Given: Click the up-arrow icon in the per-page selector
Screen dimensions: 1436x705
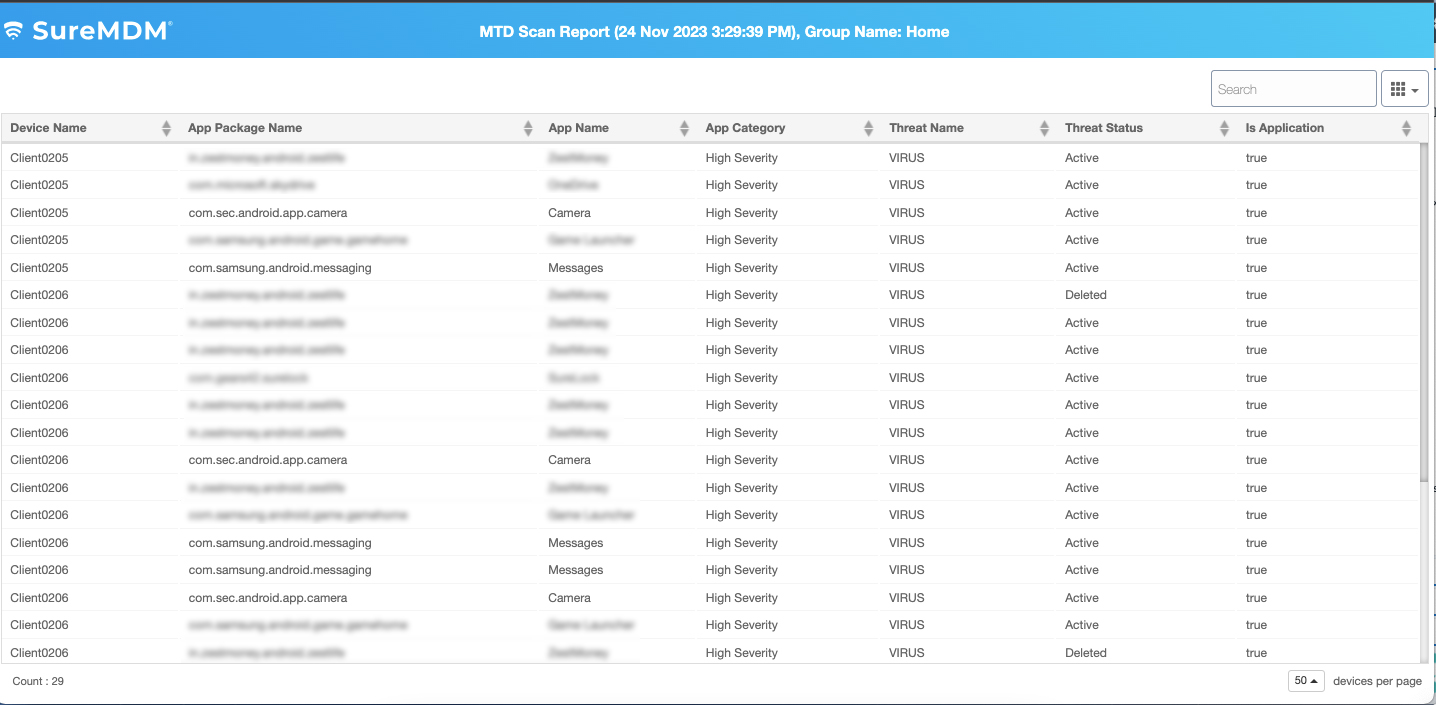Looking at the screenshot, I should point(1316,680).
